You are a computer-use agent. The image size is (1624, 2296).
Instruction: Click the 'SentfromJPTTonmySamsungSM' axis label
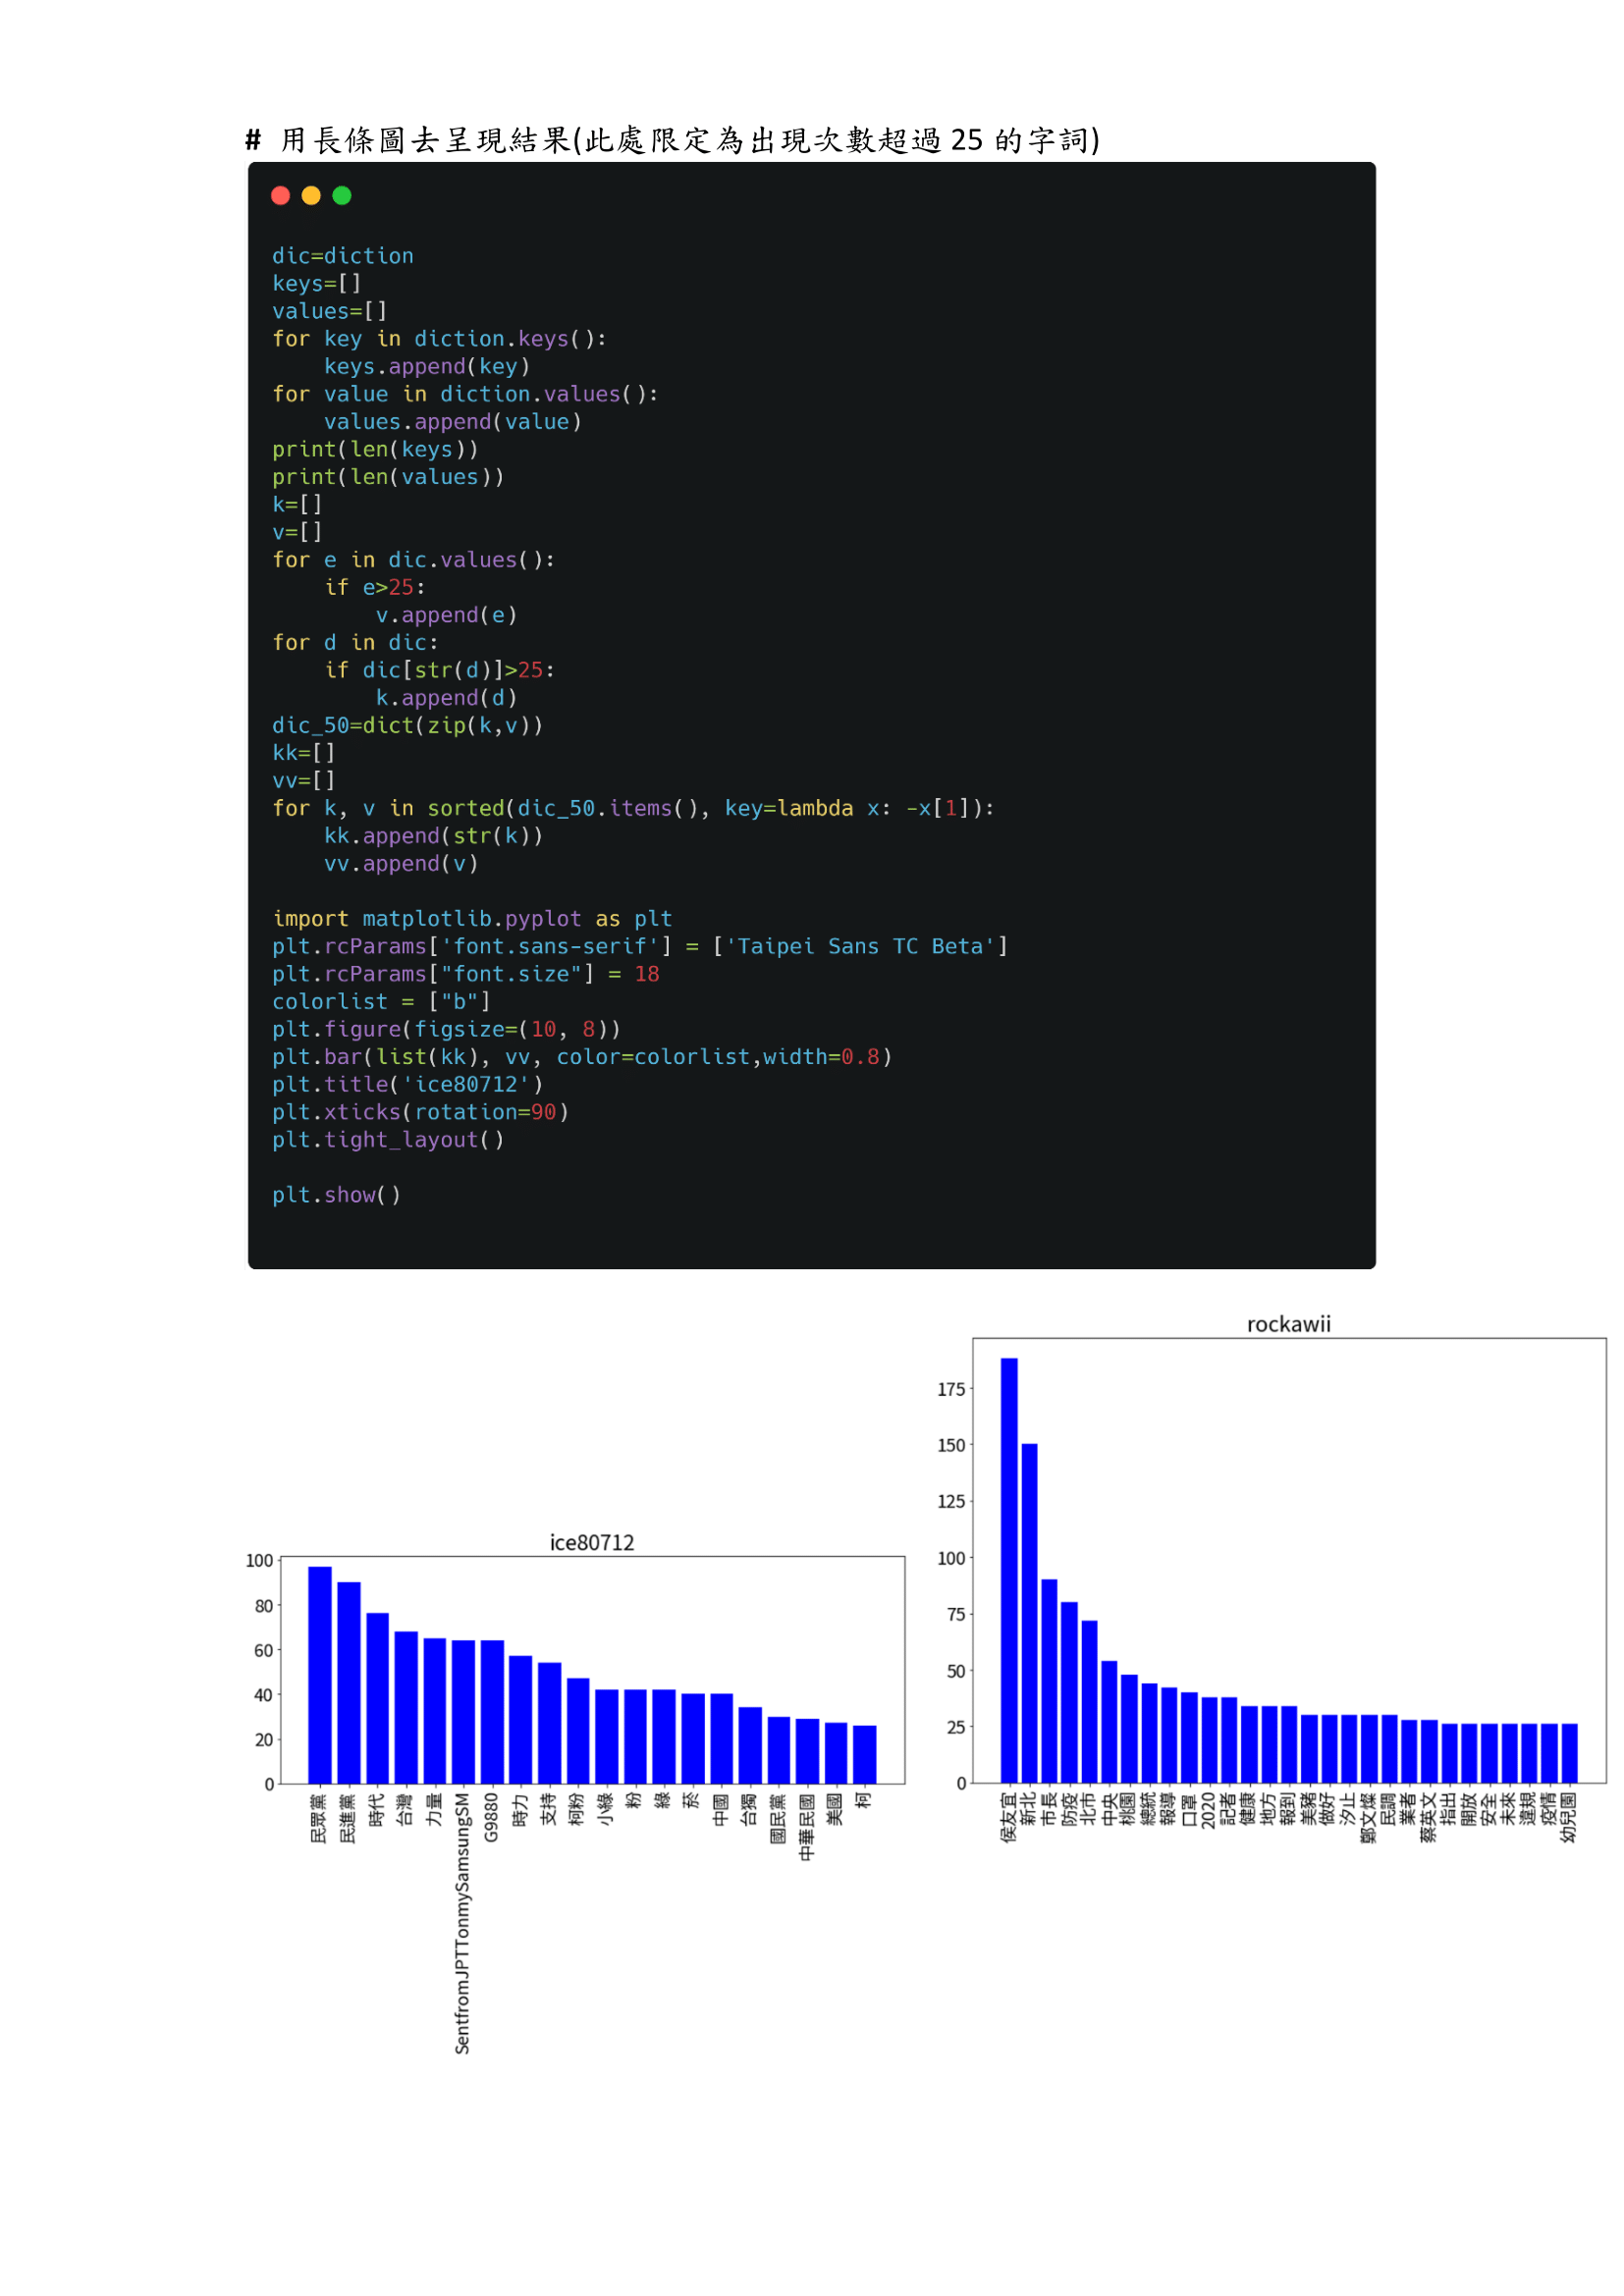[462, 1924]
